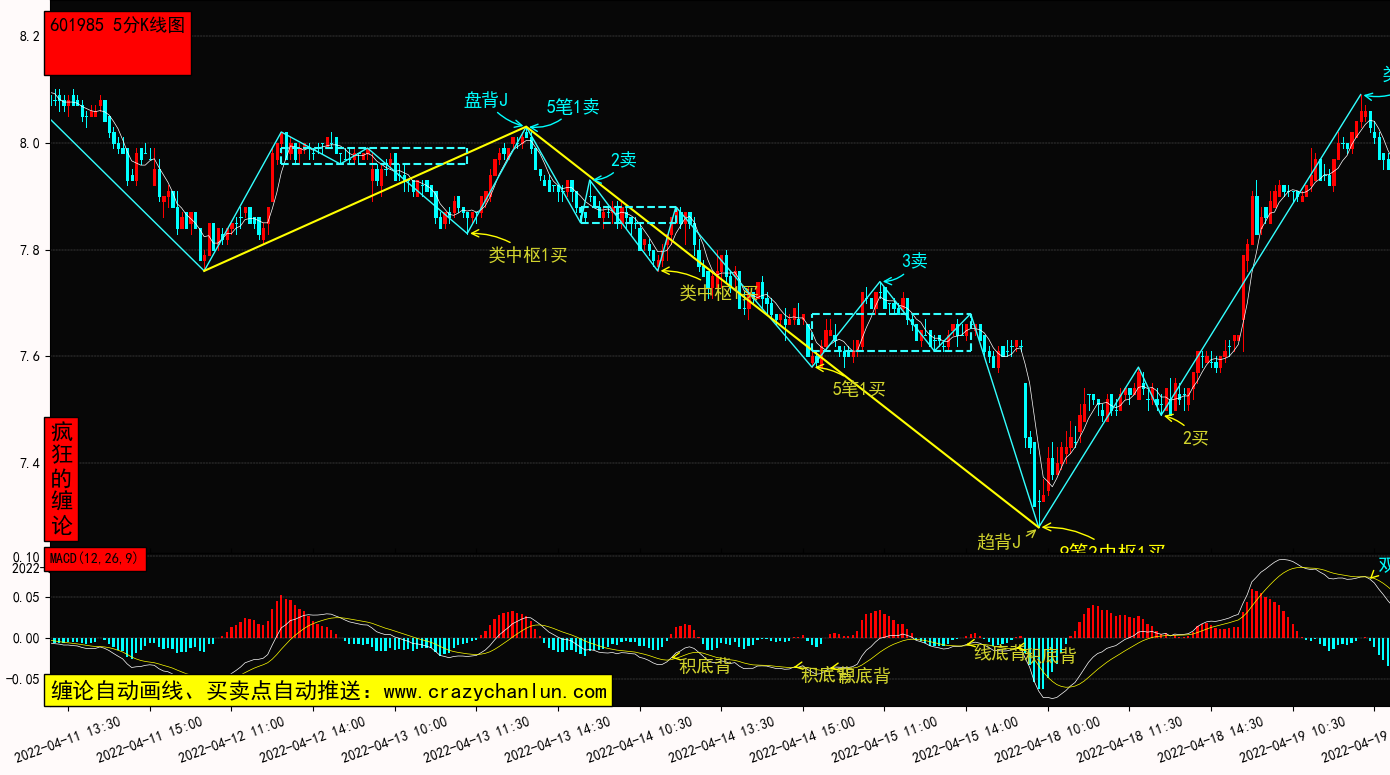This screenshot has width=1390, height=775.
Task: Click the -0.05 MACD axis value
Action: click(25, 680)
